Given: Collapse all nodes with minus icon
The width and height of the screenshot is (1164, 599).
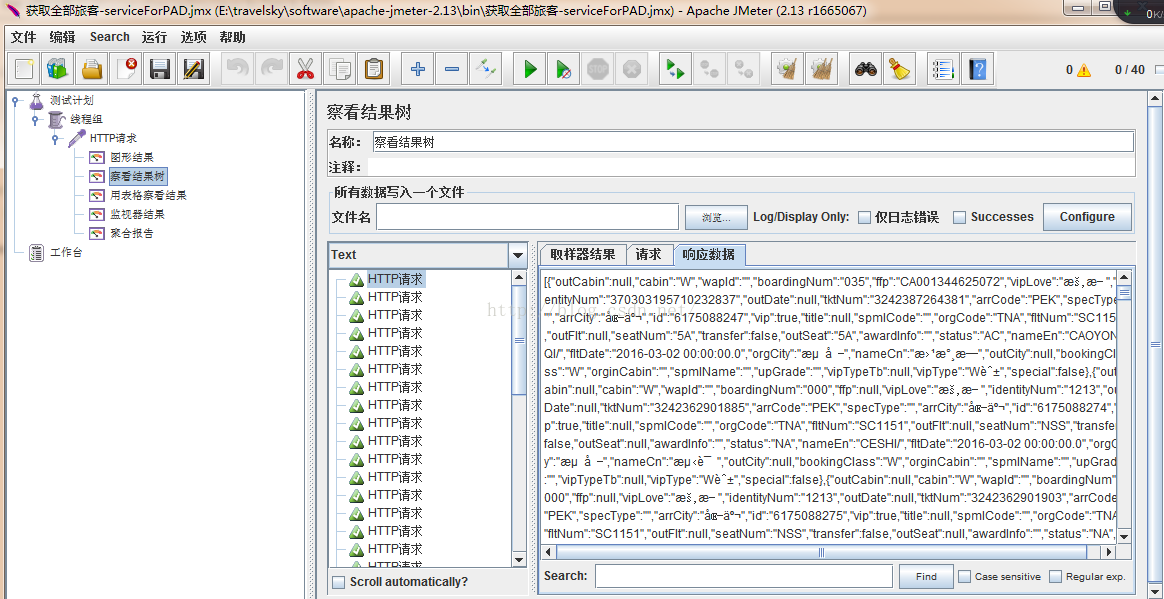Looking at the screenshot, I should coord(451,69).
